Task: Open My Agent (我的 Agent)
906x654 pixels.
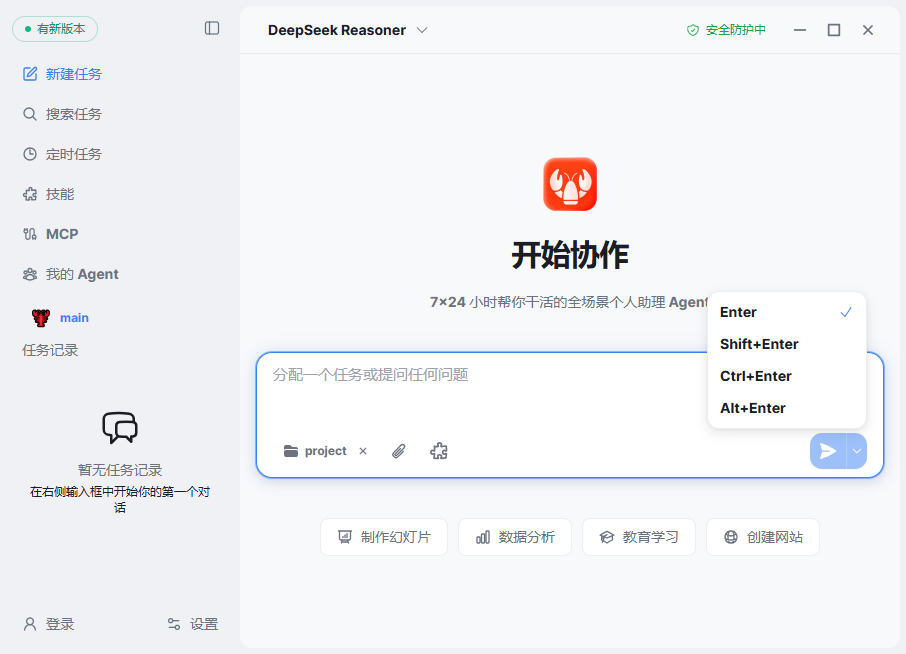Action: pyautogui.click(x=70, y=274)
